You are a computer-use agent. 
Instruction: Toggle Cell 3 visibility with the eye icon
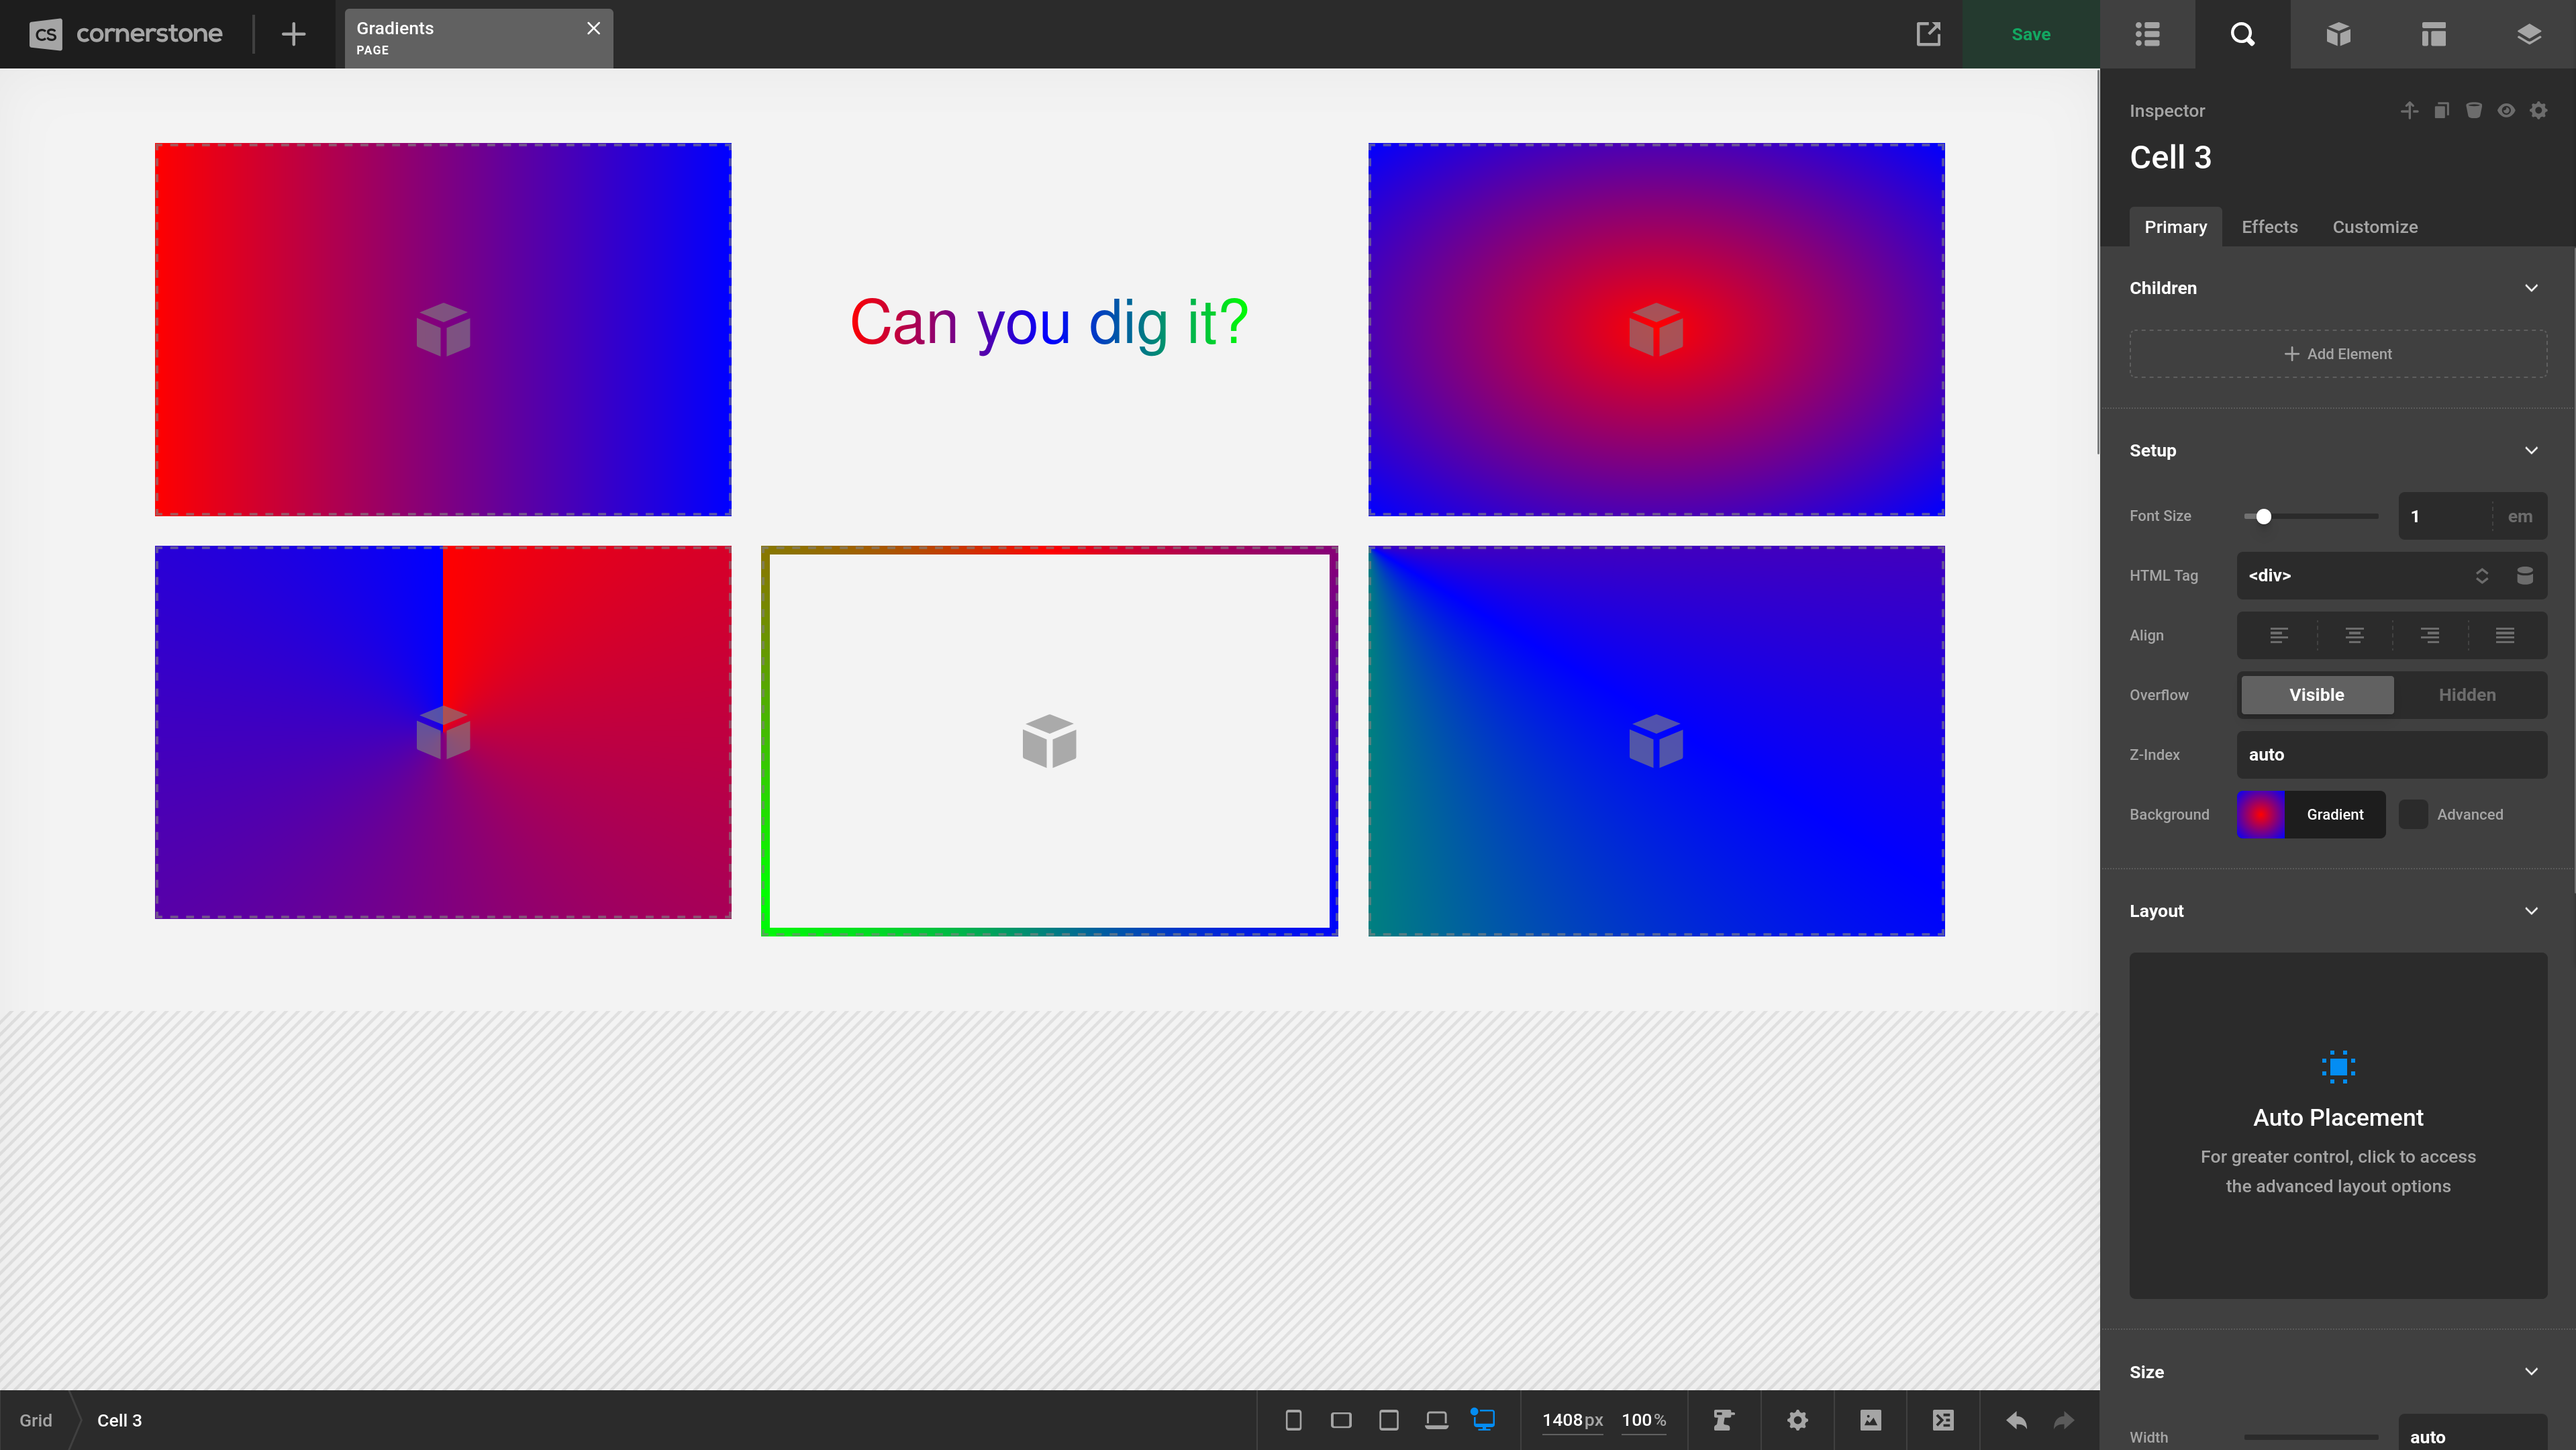point(2506,110)
